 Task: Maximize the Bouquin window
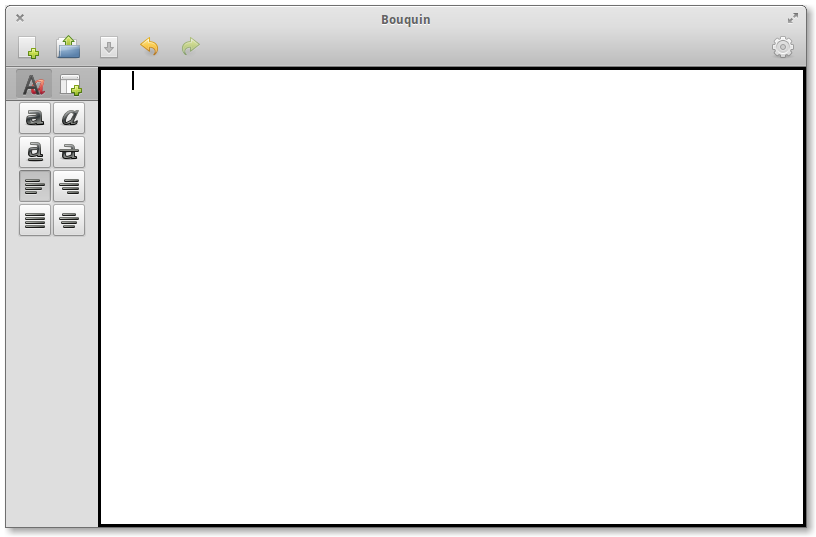pyautogui.click(x=793, y=18)
